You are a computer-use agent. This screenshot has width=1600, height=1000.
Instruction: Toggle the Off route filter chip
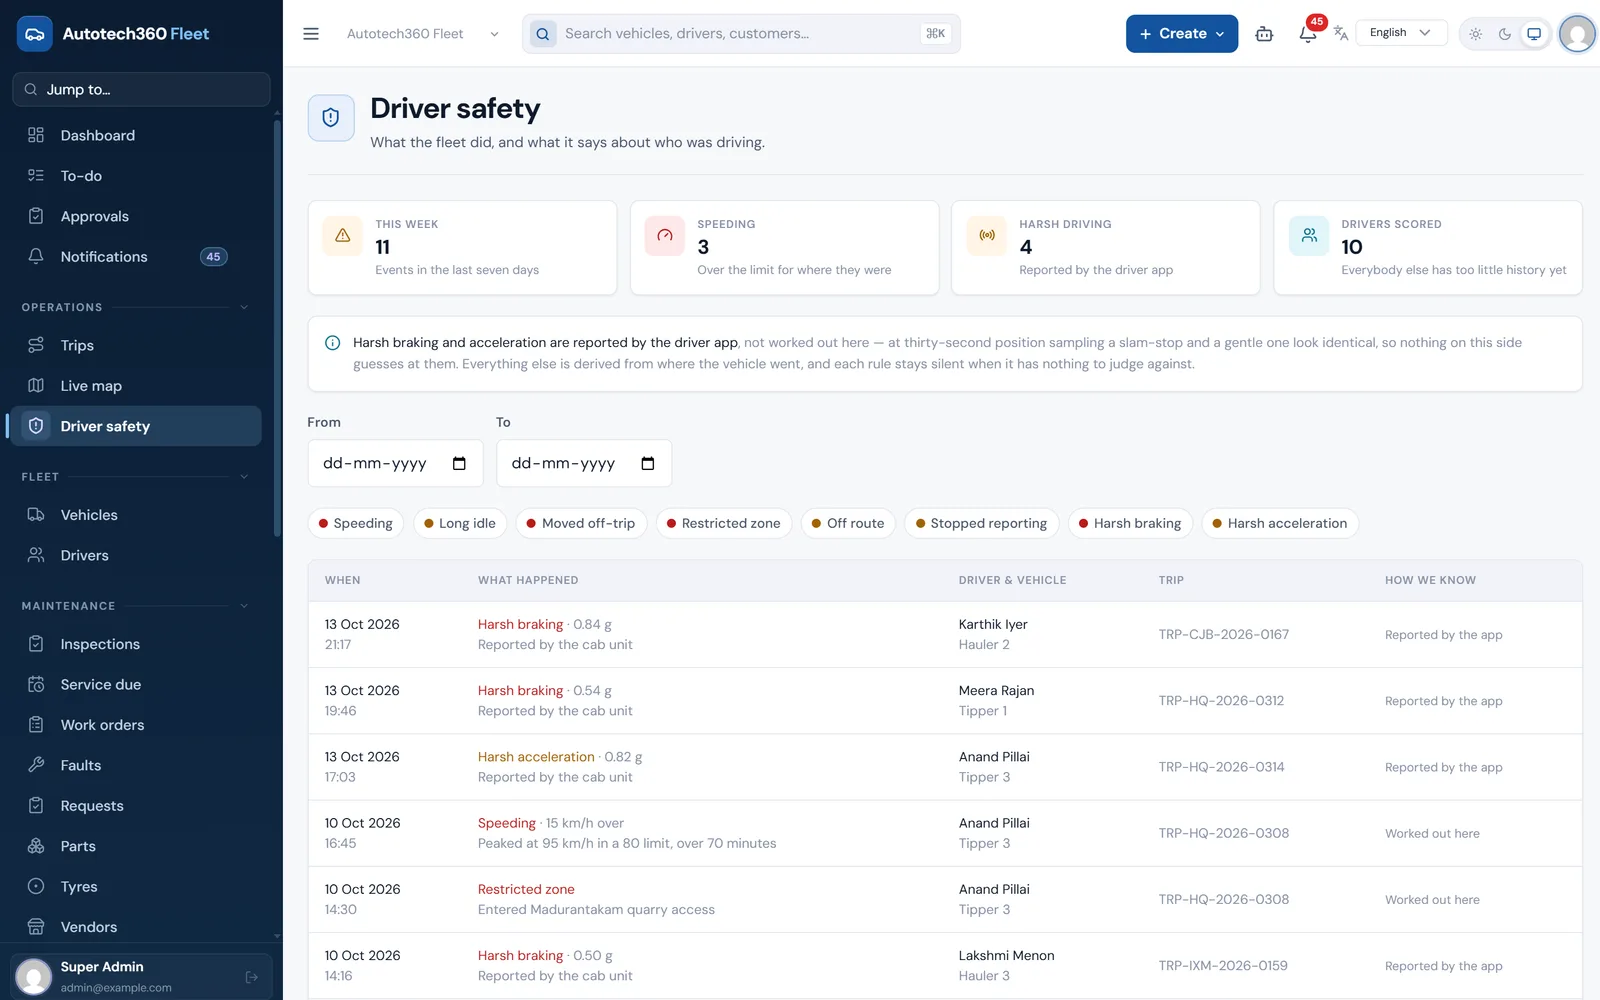click(x=848, y=523)
